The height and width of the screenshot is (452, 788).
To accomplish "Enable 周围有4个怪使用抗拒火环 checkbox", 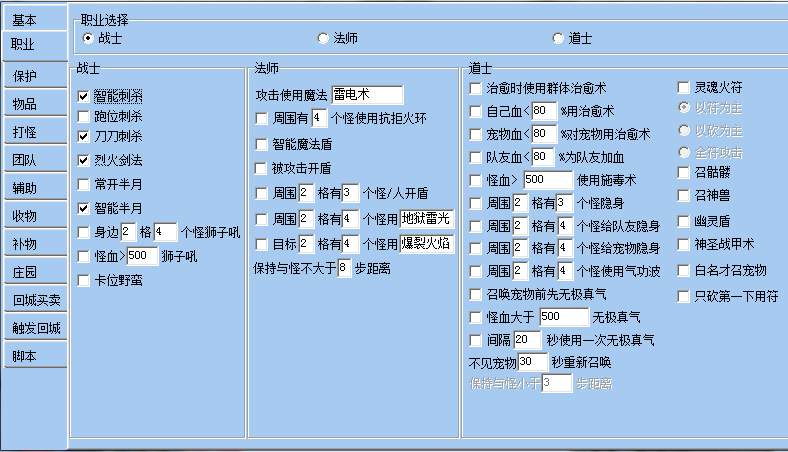I will (x=261, y=119).
